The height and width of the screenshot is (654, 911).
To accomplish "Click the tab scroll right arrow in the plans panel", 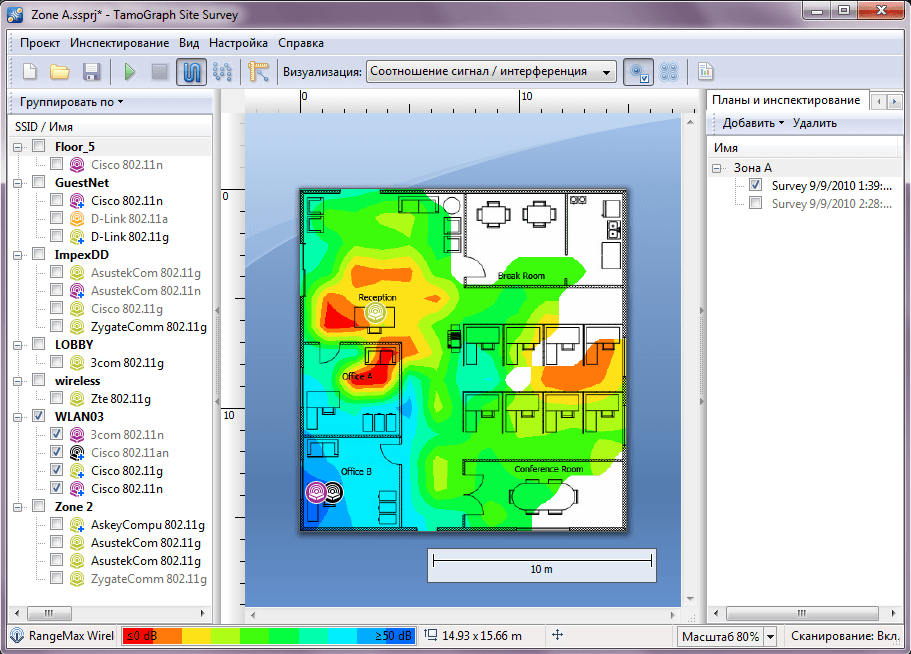I will tap(894, 101).
